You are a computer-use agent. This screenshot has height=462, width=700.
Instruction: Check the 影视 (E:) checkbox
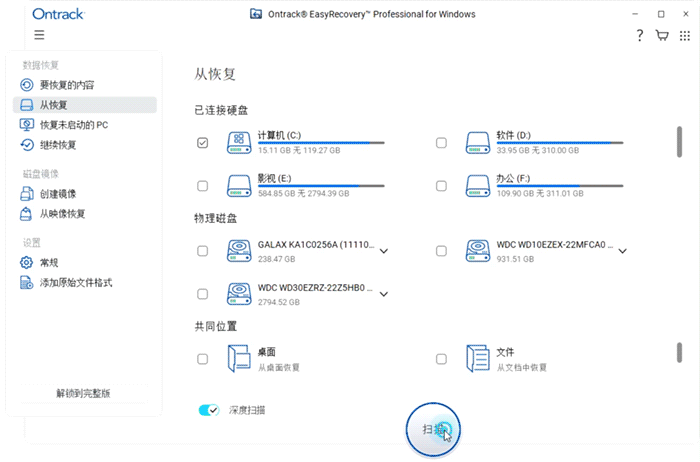tap(203, 186)
